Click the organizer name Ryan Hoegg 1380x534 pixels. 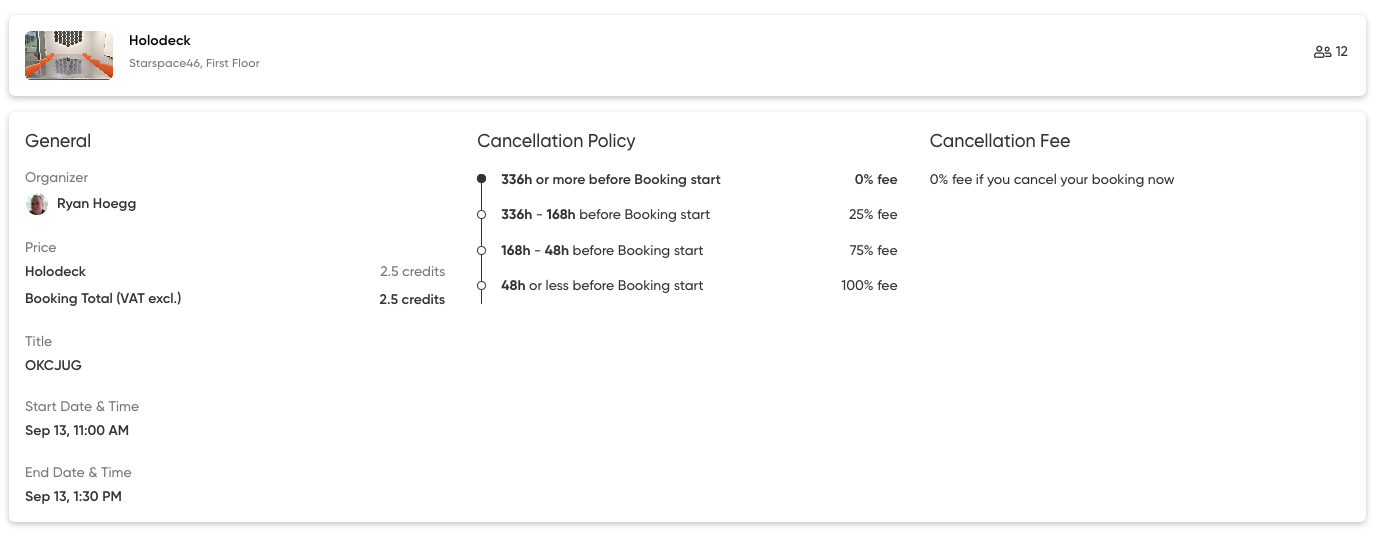[x=96, y=204]
